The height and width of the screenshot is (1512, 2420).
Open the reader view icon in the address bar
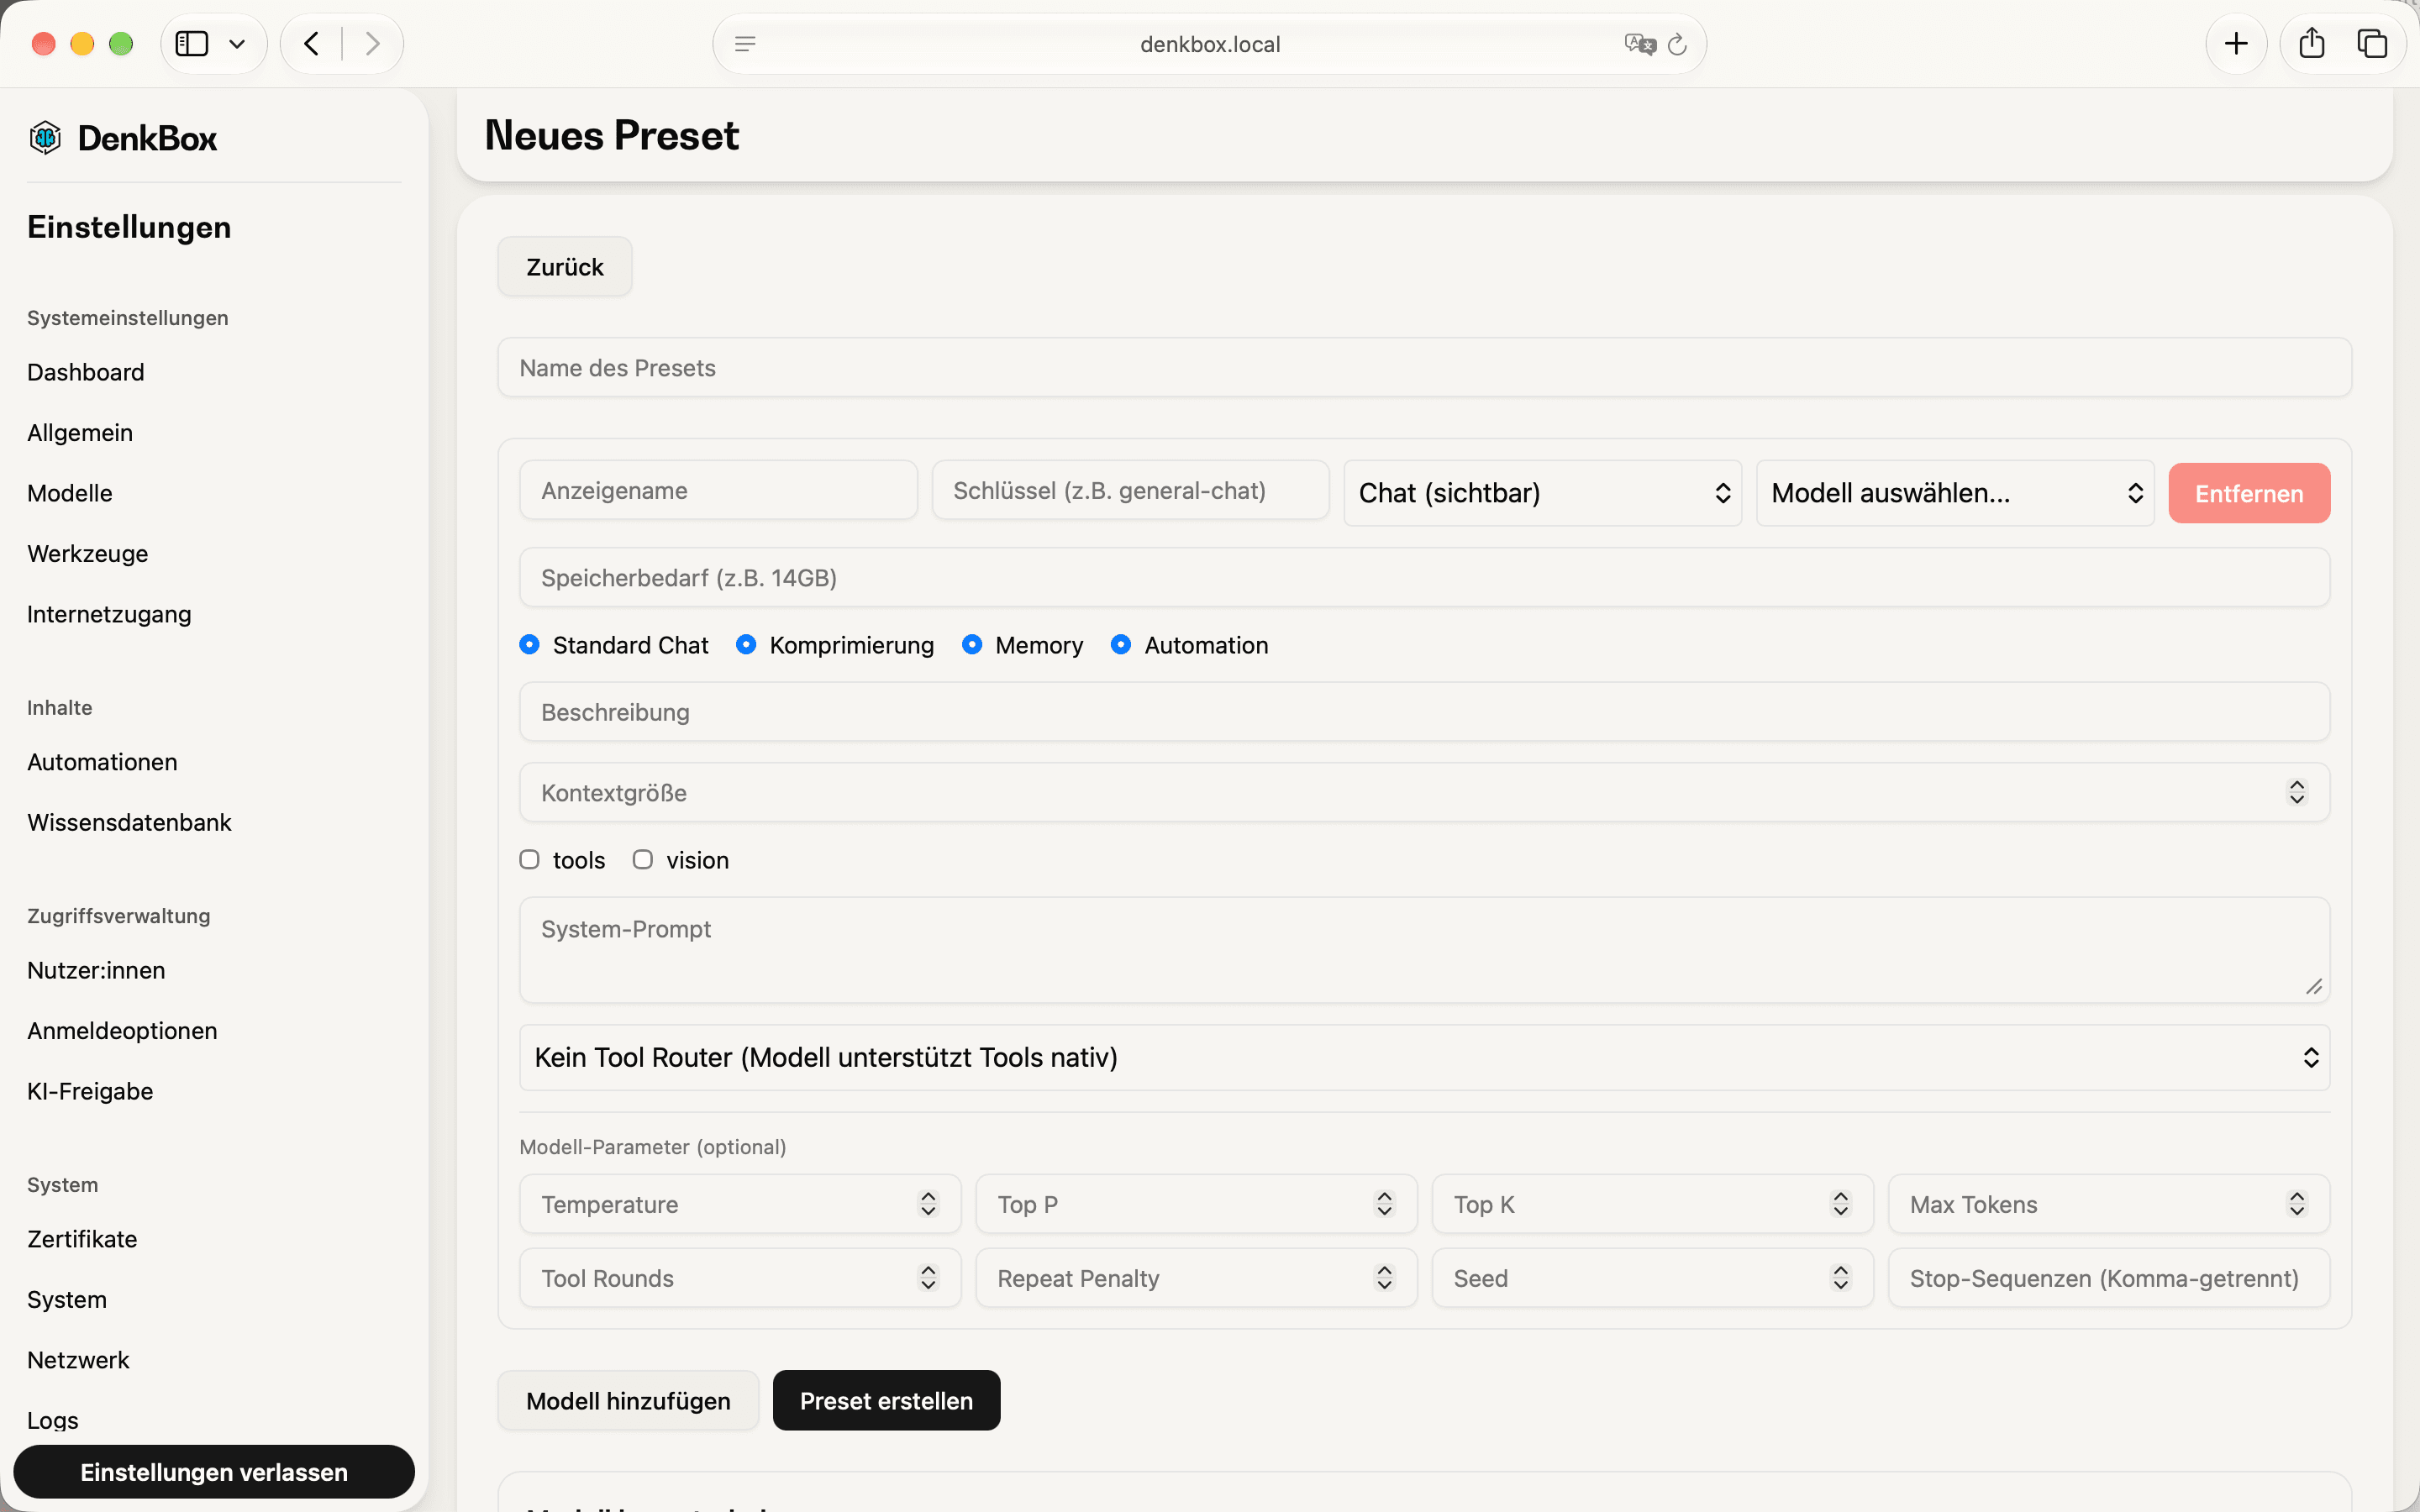click(745, 44)
